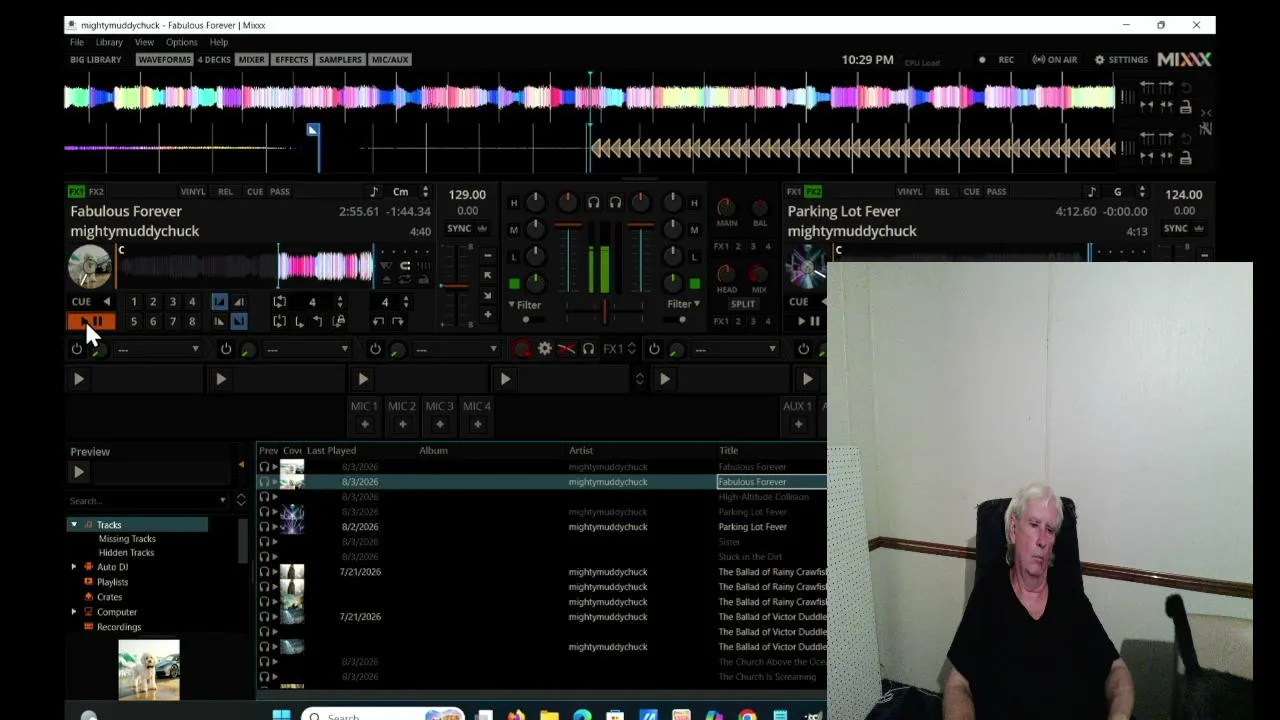1280x720 pixels.
Task: Trigger hotcue 6 on Deck 1
Action: click(153, 321)
